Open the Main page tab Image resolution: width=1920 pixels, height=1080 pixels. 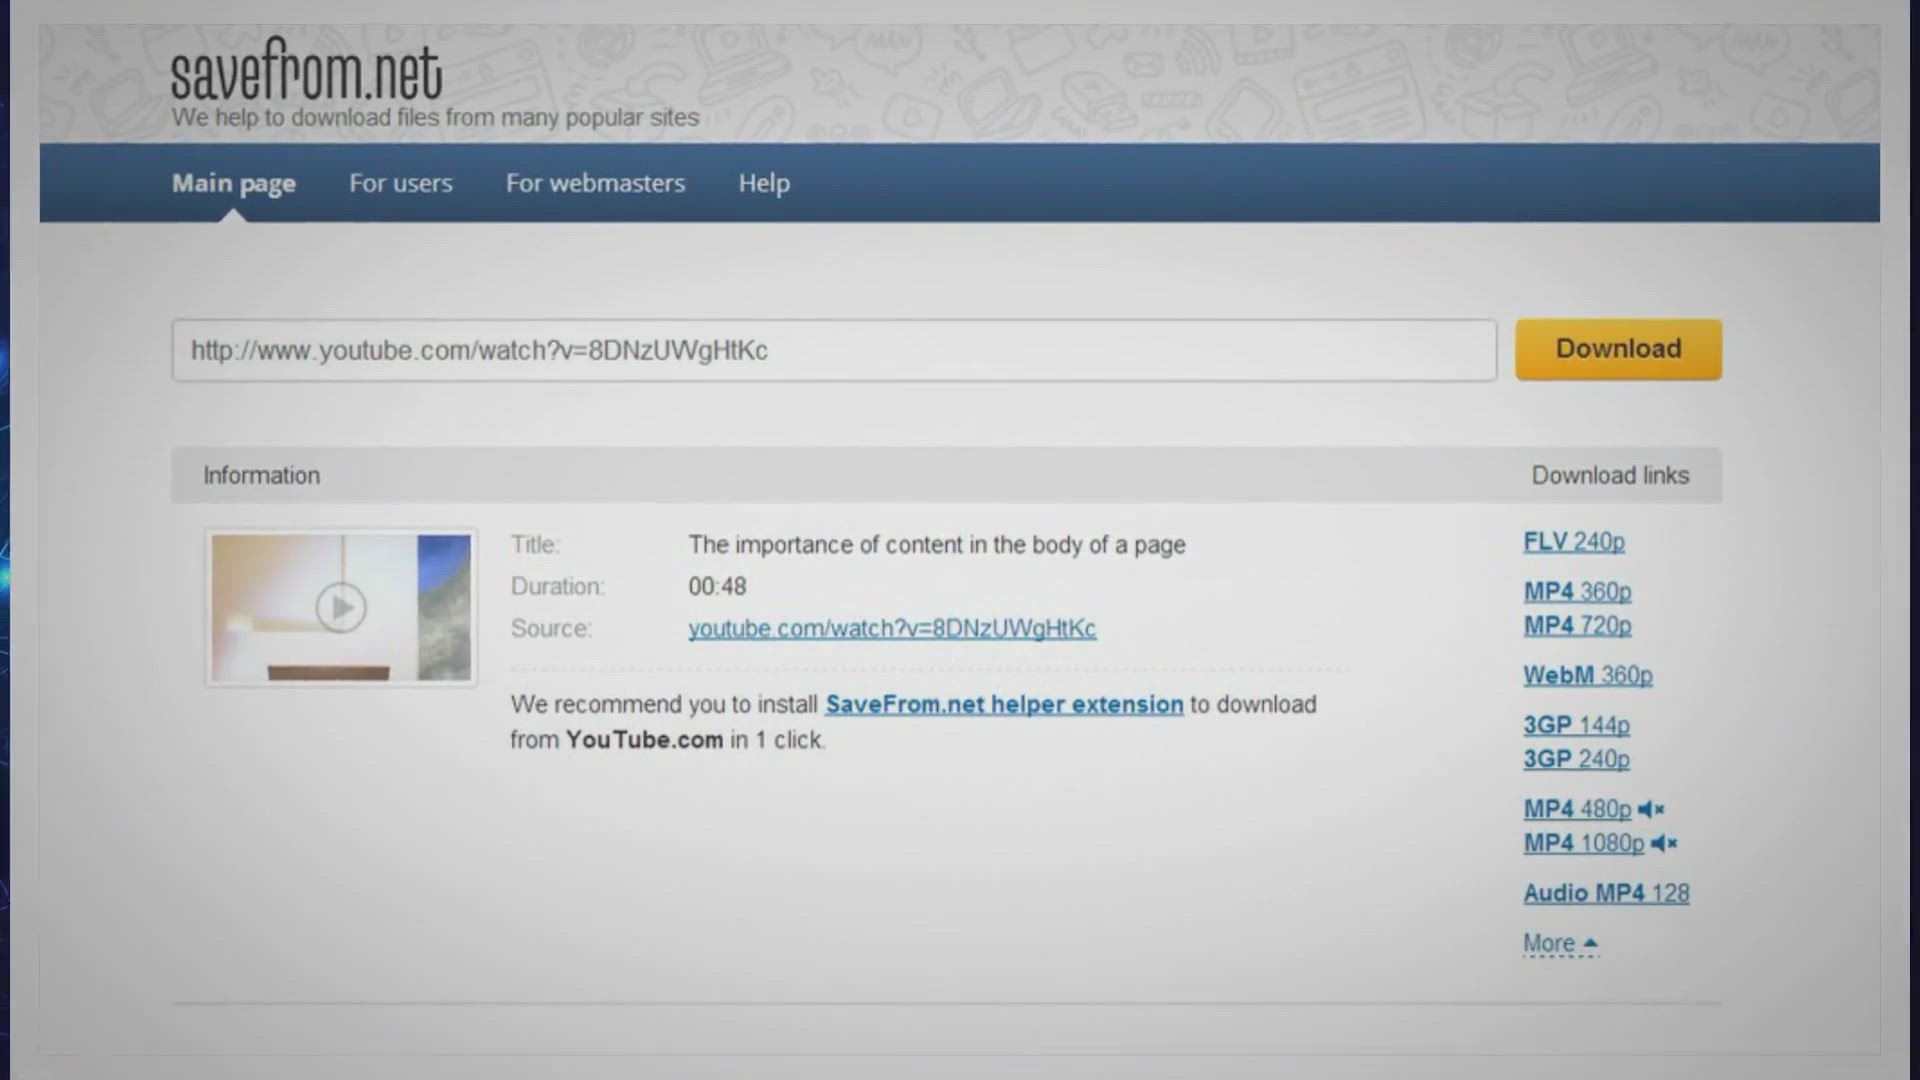[x=234, y=183]
